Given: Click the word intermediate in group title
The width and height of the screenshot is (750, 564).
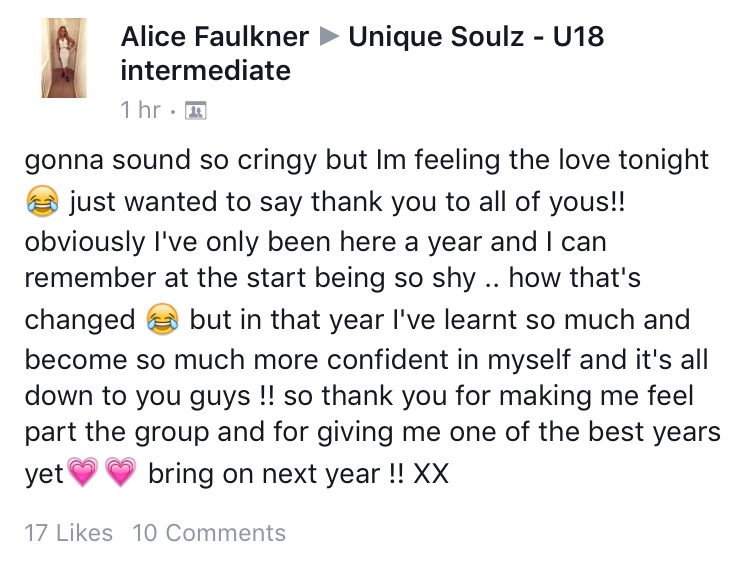Looking at the screenshot, I should point(206,71).
